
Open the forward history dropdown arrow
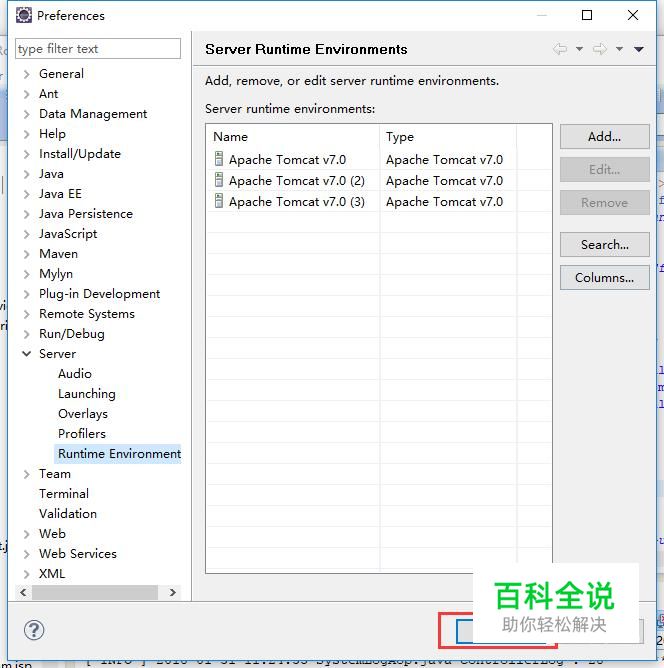[x=619, y=49]
